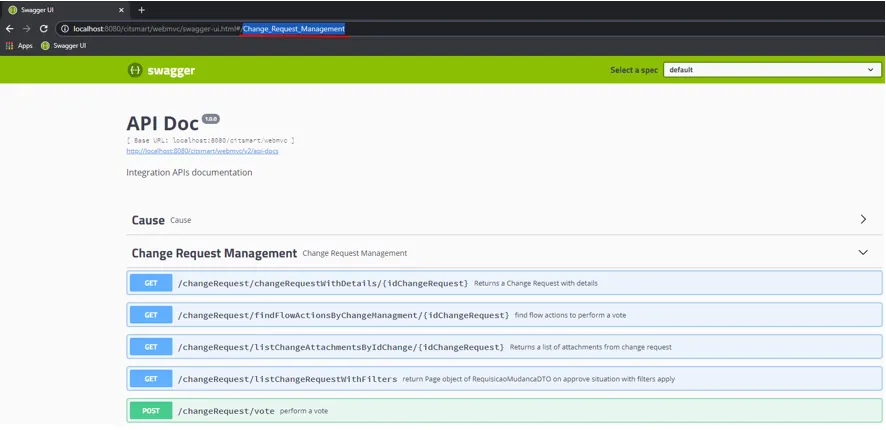Click the Base URL line

pos(210,140)
